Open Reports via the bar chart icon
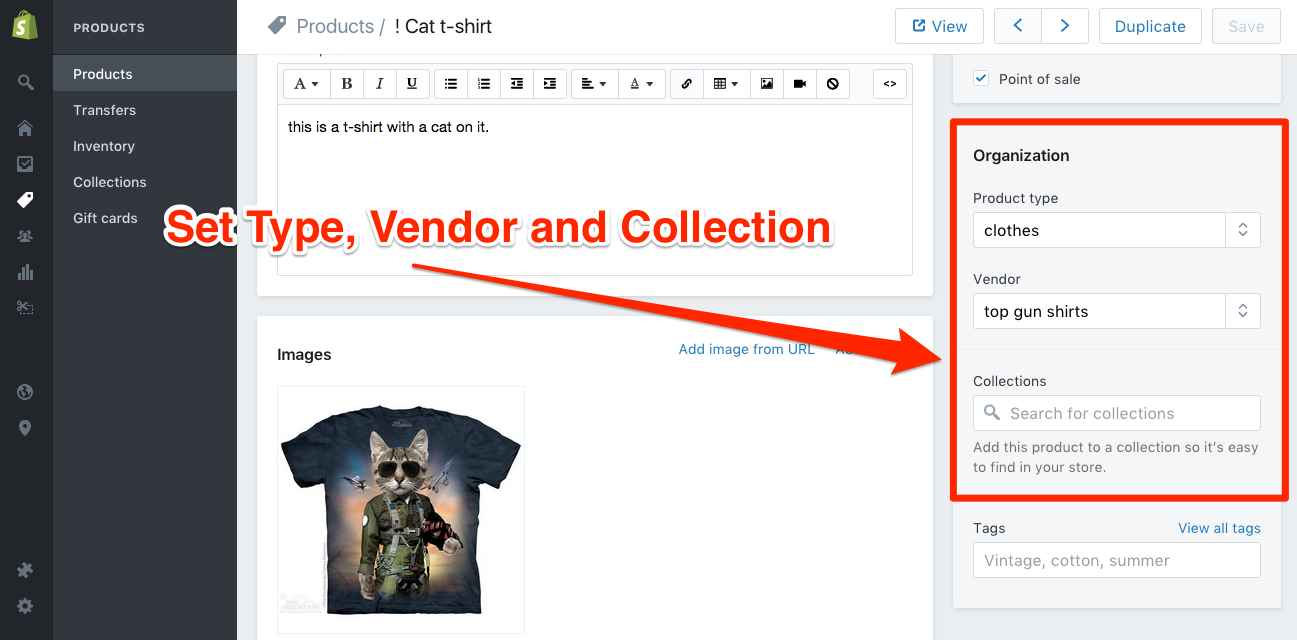Screen dimensions: 1297x640 click(x=25, y=272)
